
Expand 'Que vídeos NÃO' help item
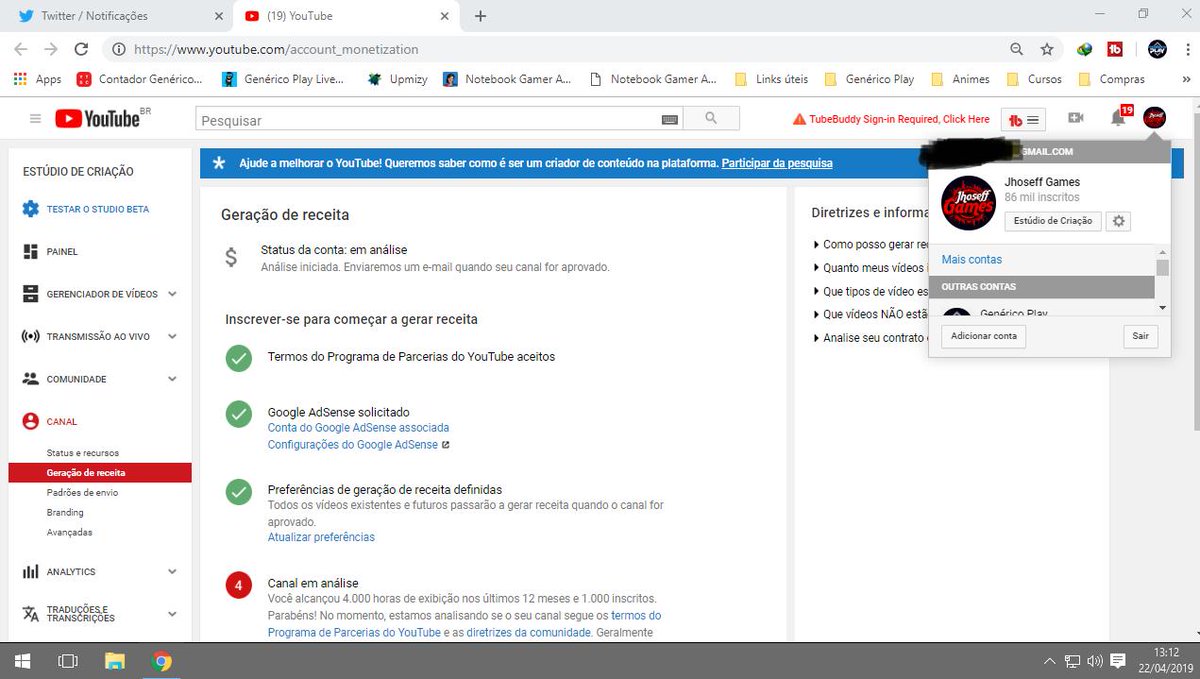click(x=869, y=314)
